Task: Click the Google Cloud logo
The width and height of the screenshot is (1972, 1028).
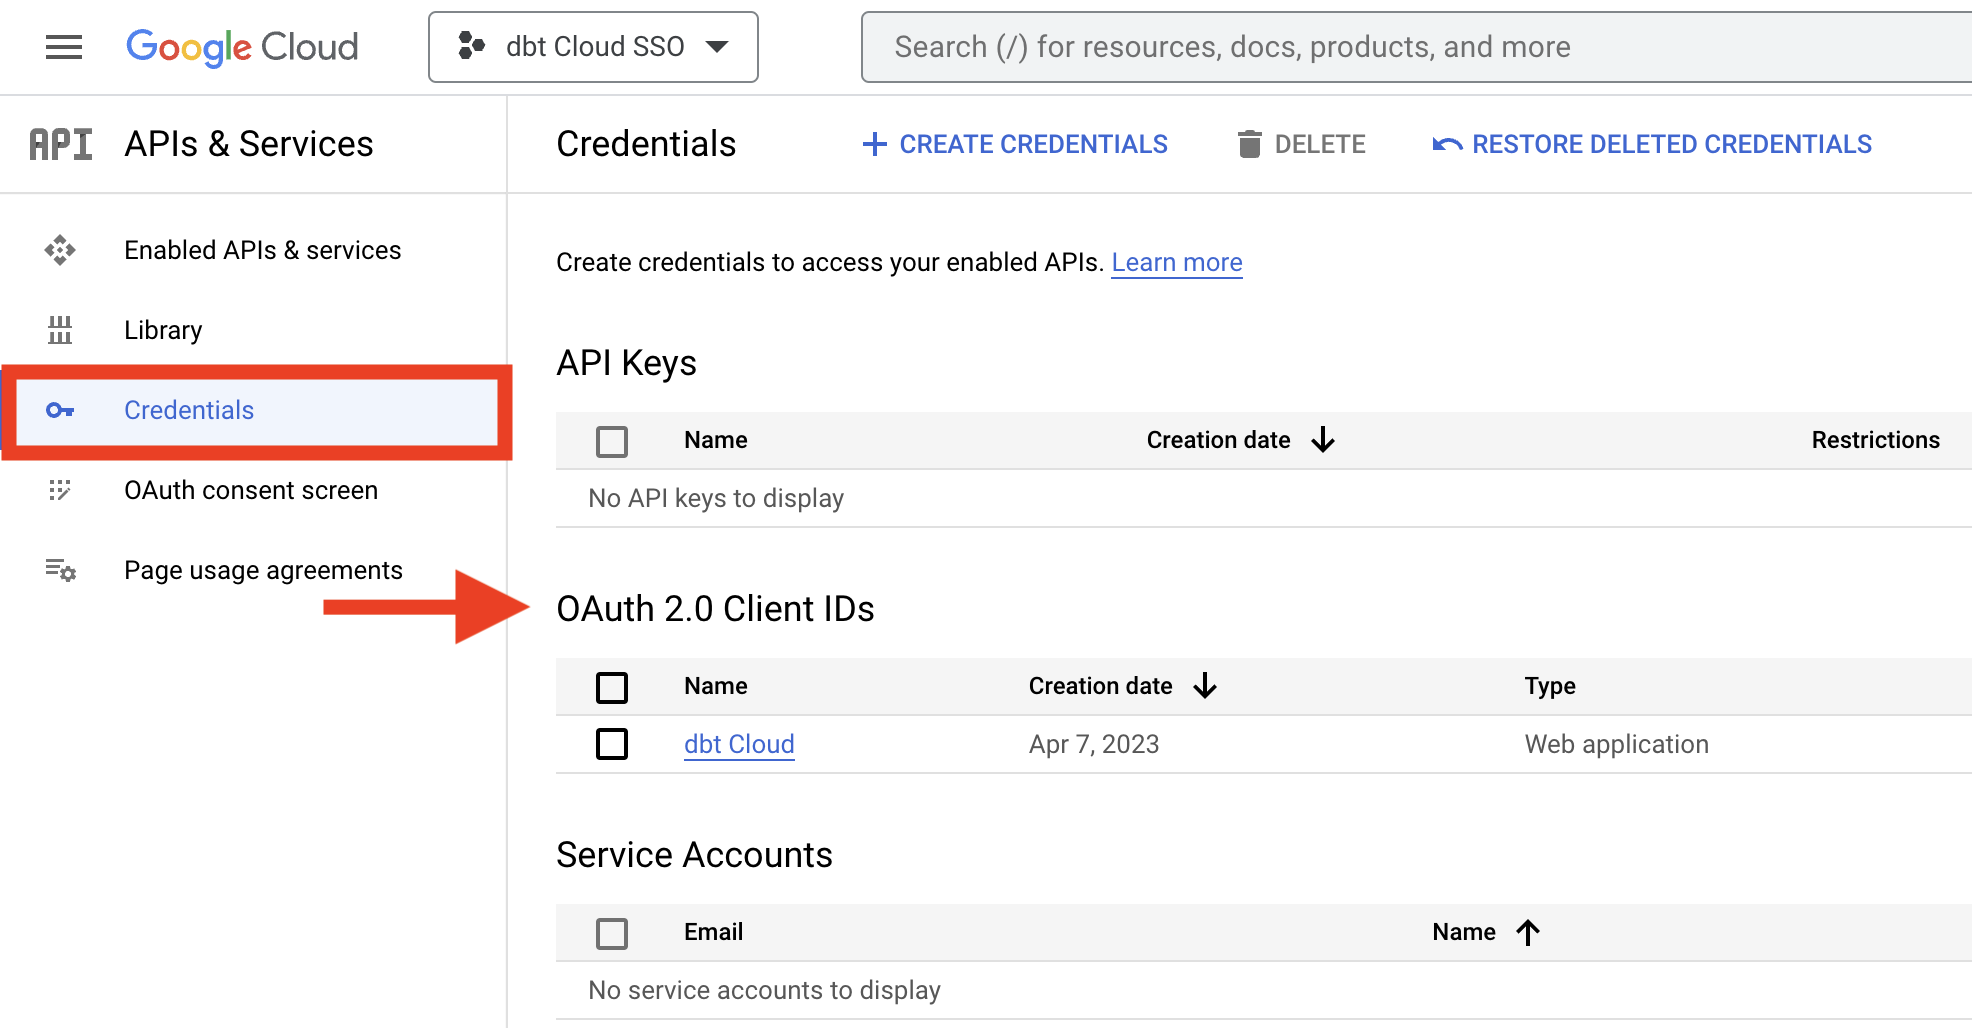Action: click(242, 46)
